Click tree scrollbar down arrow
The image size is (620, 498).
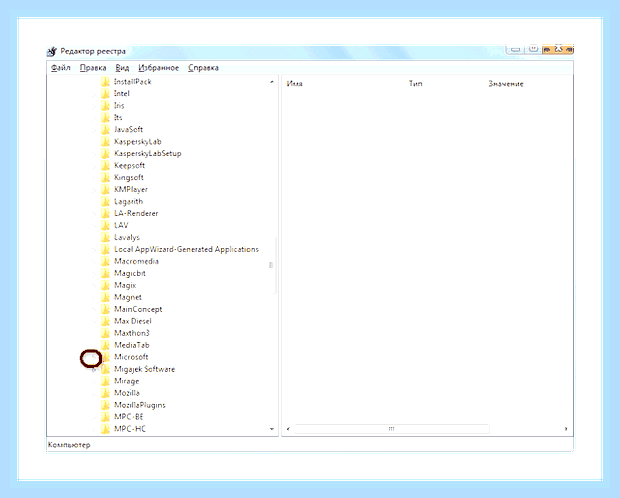pos(272,429)
